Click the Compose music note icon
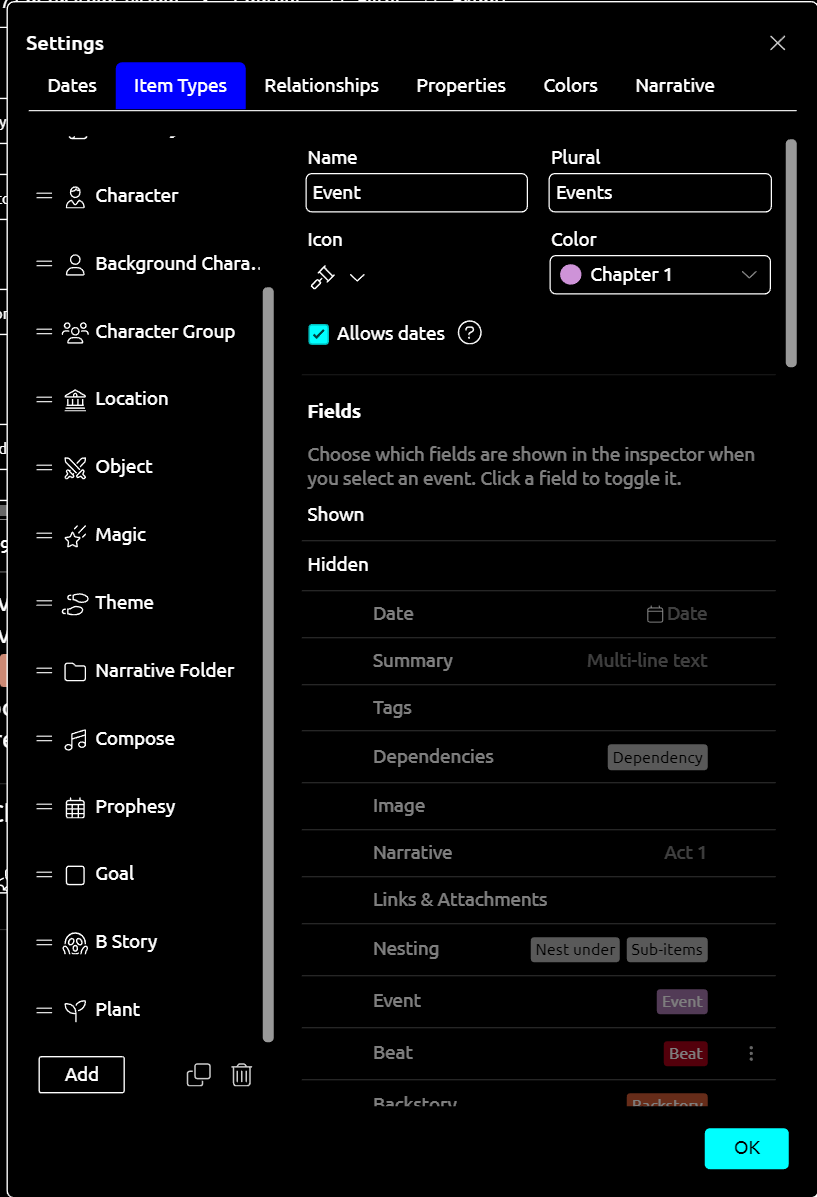The height and width of the screenshot is (1197, 817). [75, 739]
